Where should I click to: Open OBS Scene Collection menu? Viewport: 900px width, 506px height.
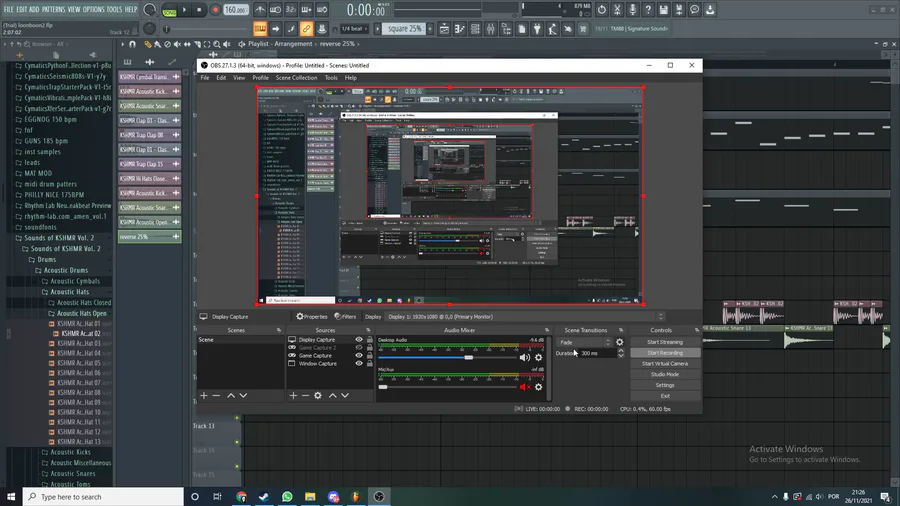coord(296,77)
